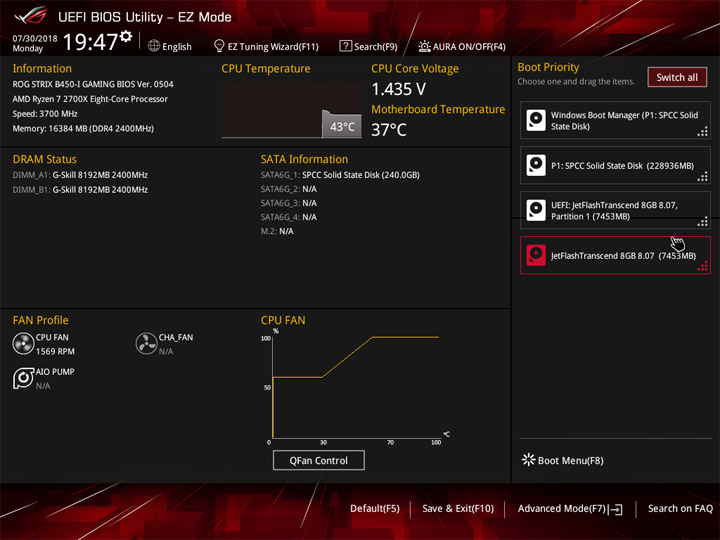Click UEFI JetFlashTranscend disk icon

pyautogui.click(x=536, y=210)
